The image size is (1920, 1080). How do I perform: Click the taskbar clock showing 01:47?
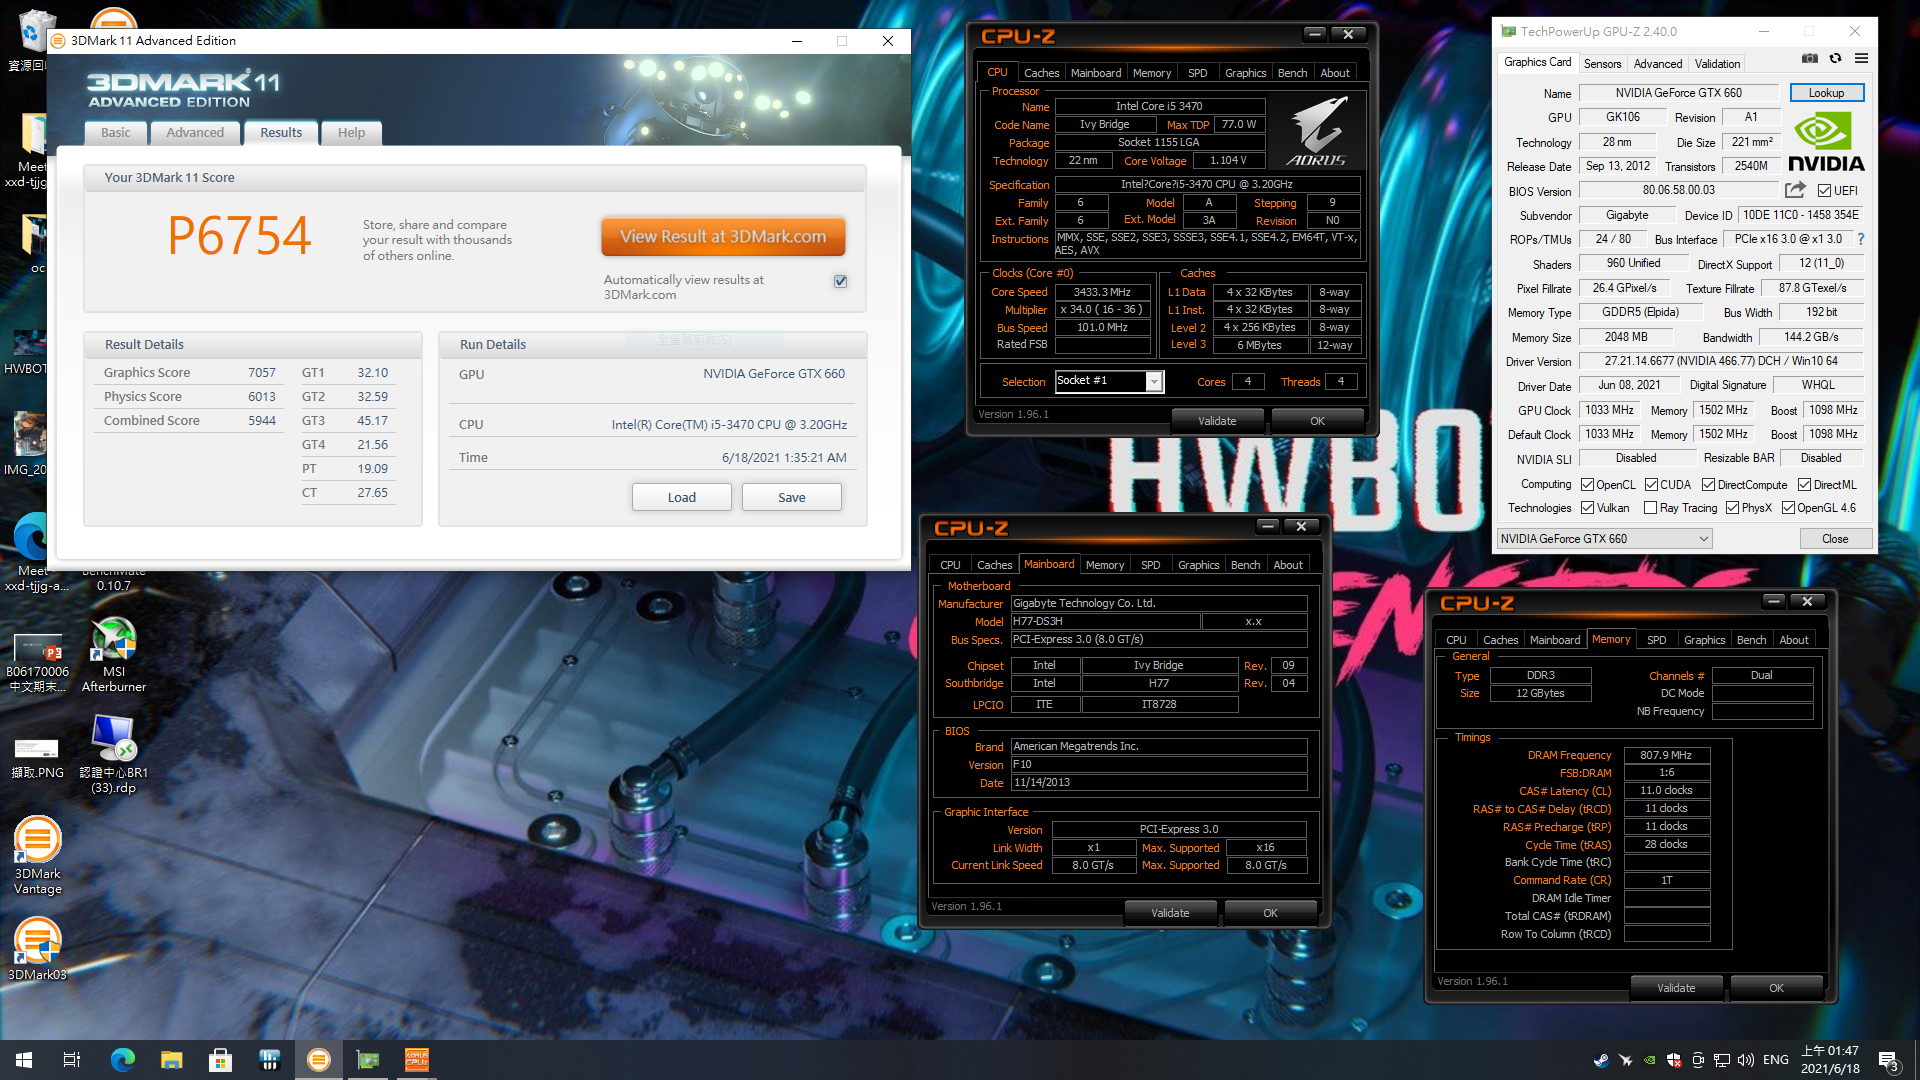pyautogui.click(x=1830, y=1060)
